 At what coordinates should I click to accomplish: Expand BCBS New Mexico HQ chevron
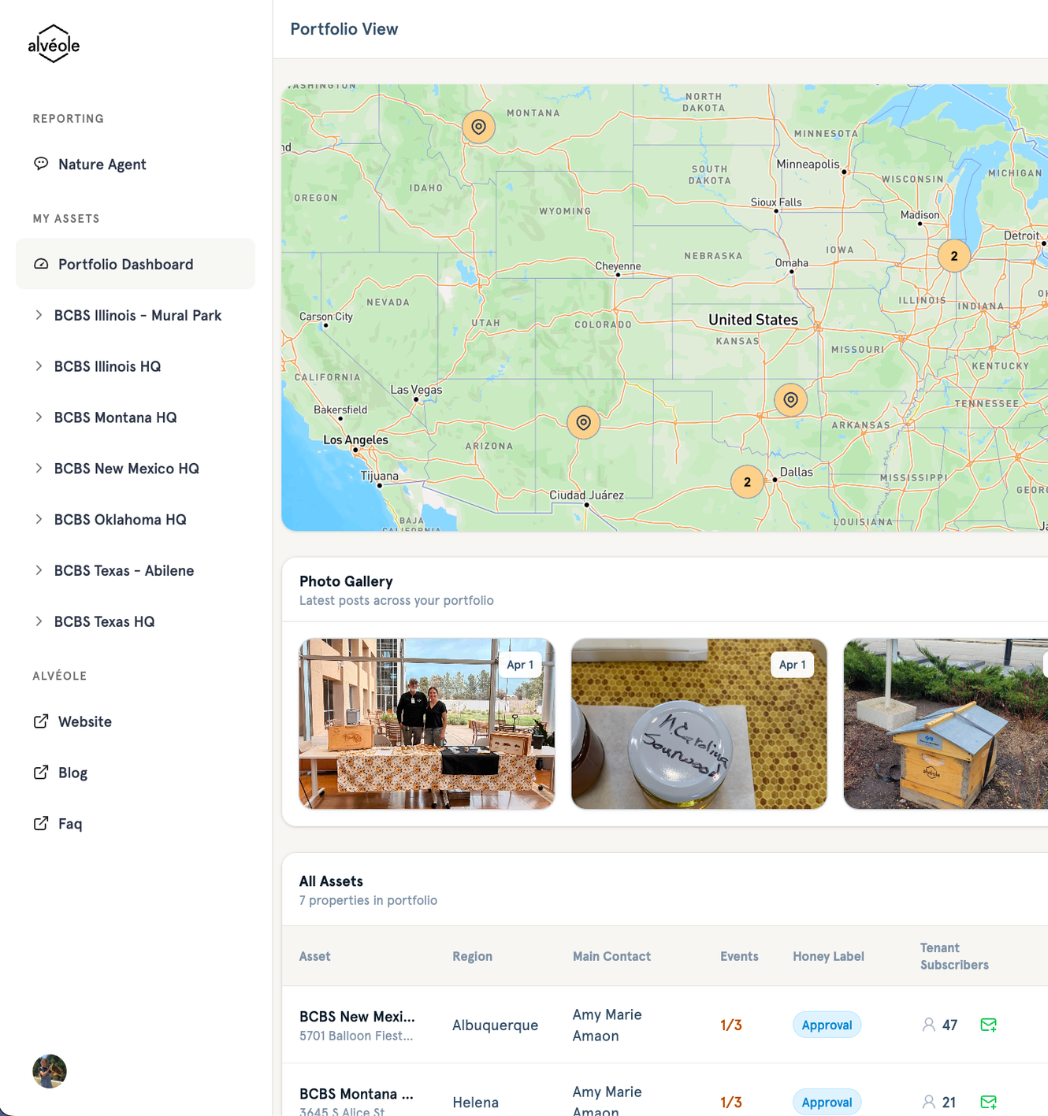coord(38,468)
